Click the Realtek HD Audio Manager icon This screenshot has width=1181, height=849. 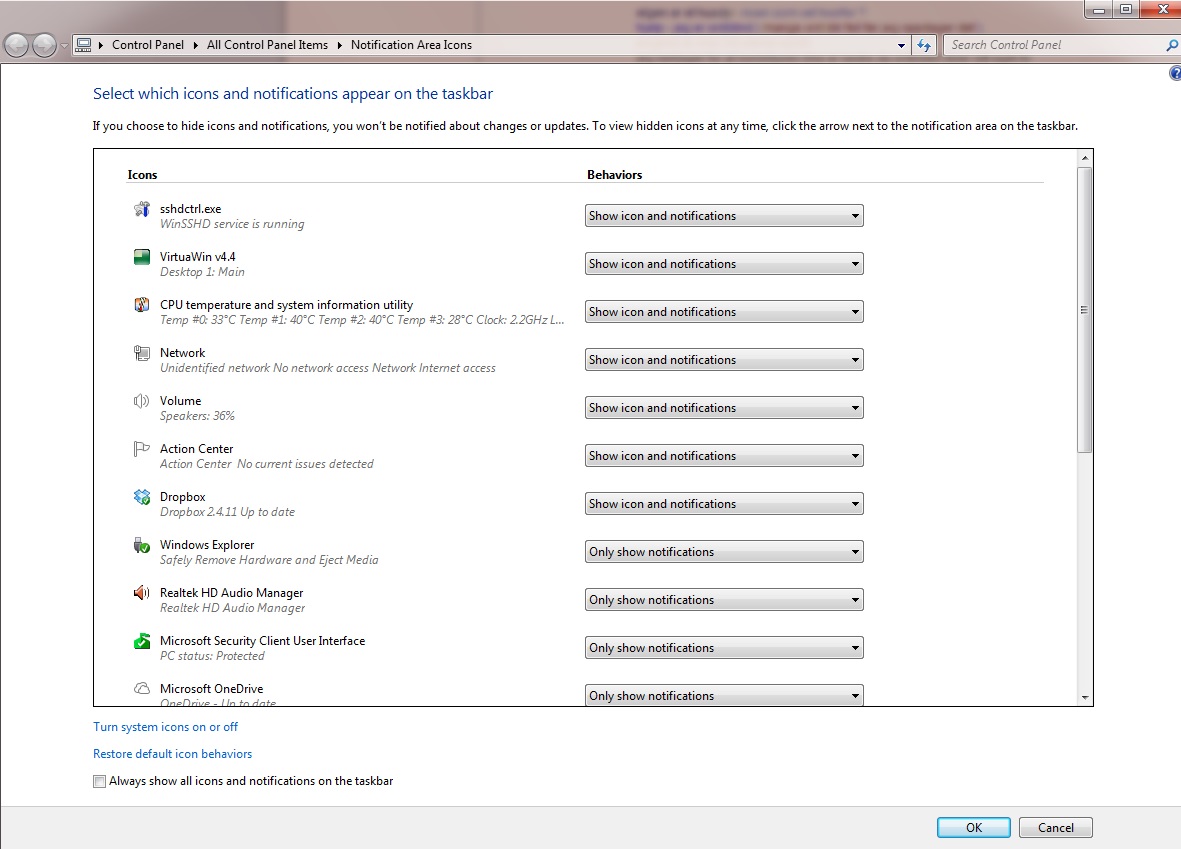click(x=142, y=594)
